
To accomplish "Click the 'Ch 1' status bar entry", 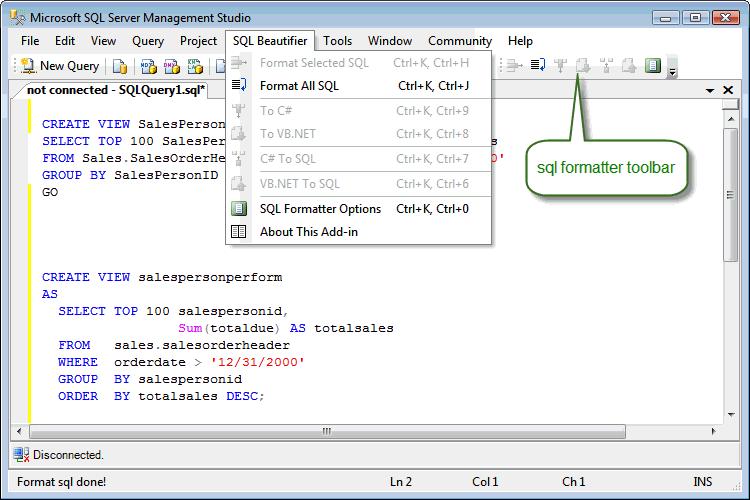I will click(574, 482).
